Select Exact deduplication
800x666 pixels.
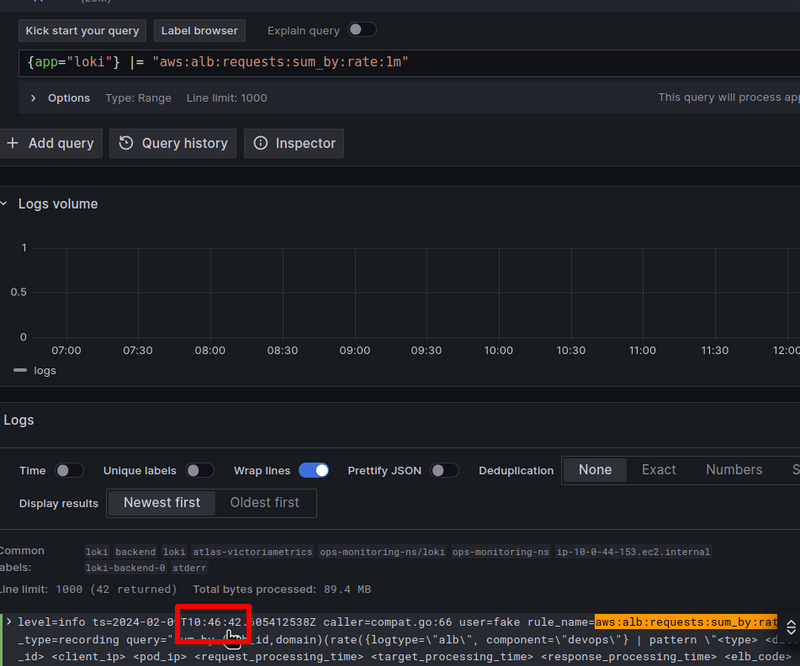point(658,470)
